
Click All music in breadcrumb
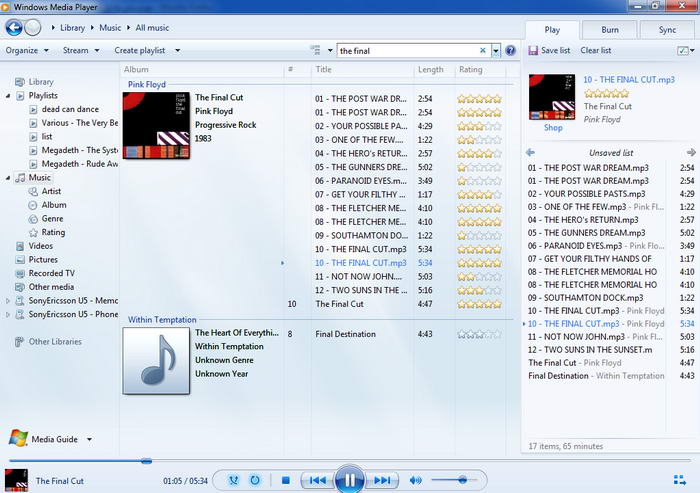pyautogui.click(x=152, y=28)
